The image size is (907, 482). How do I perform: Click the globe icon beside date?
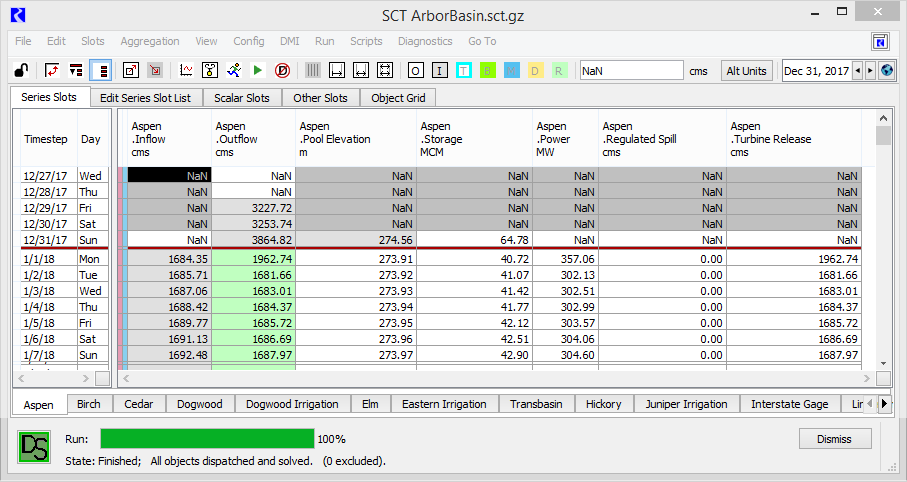[886, 71]
